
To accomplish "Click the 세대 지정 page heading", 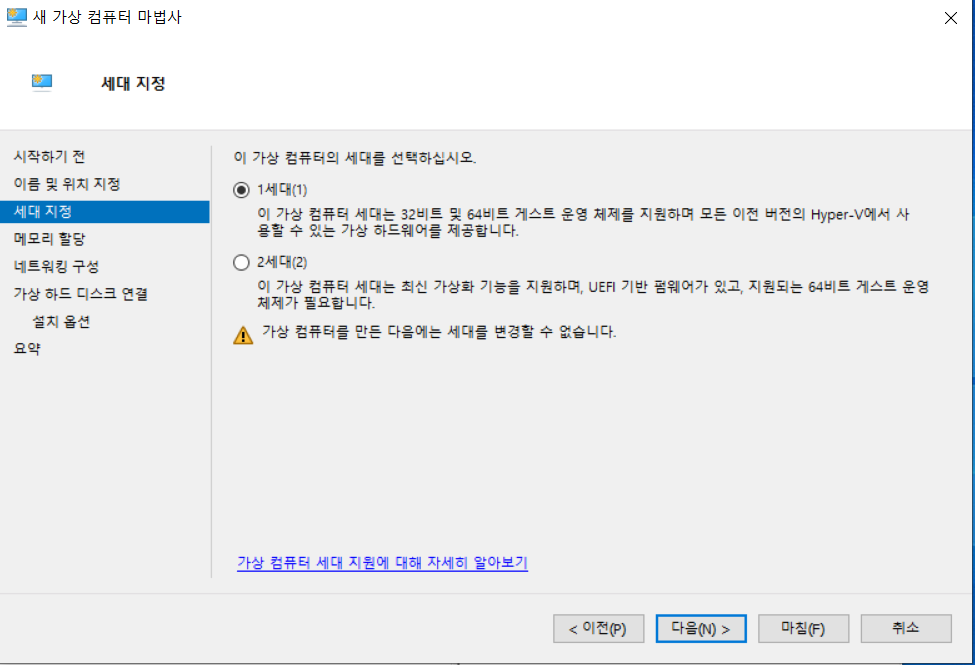I will (x=133, y=83).
